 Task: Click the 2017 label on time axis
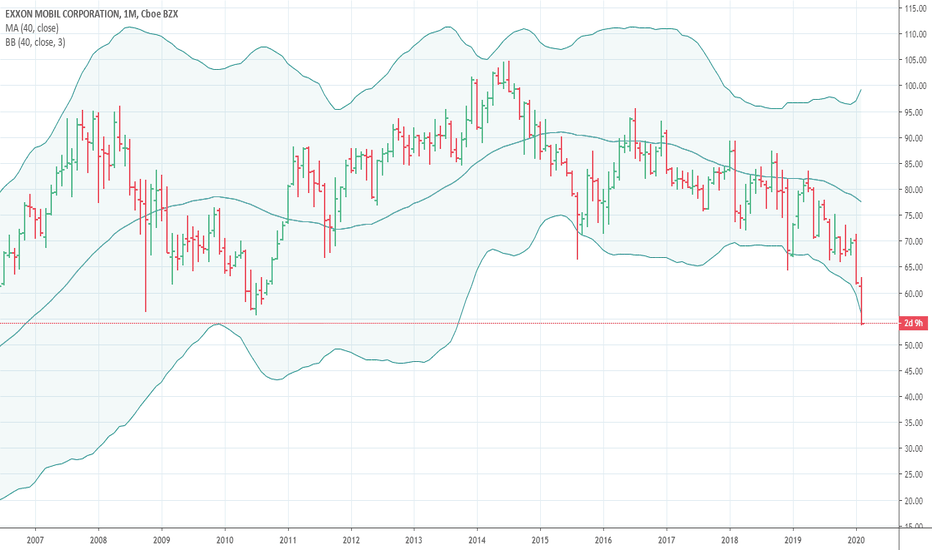(666, 540)
